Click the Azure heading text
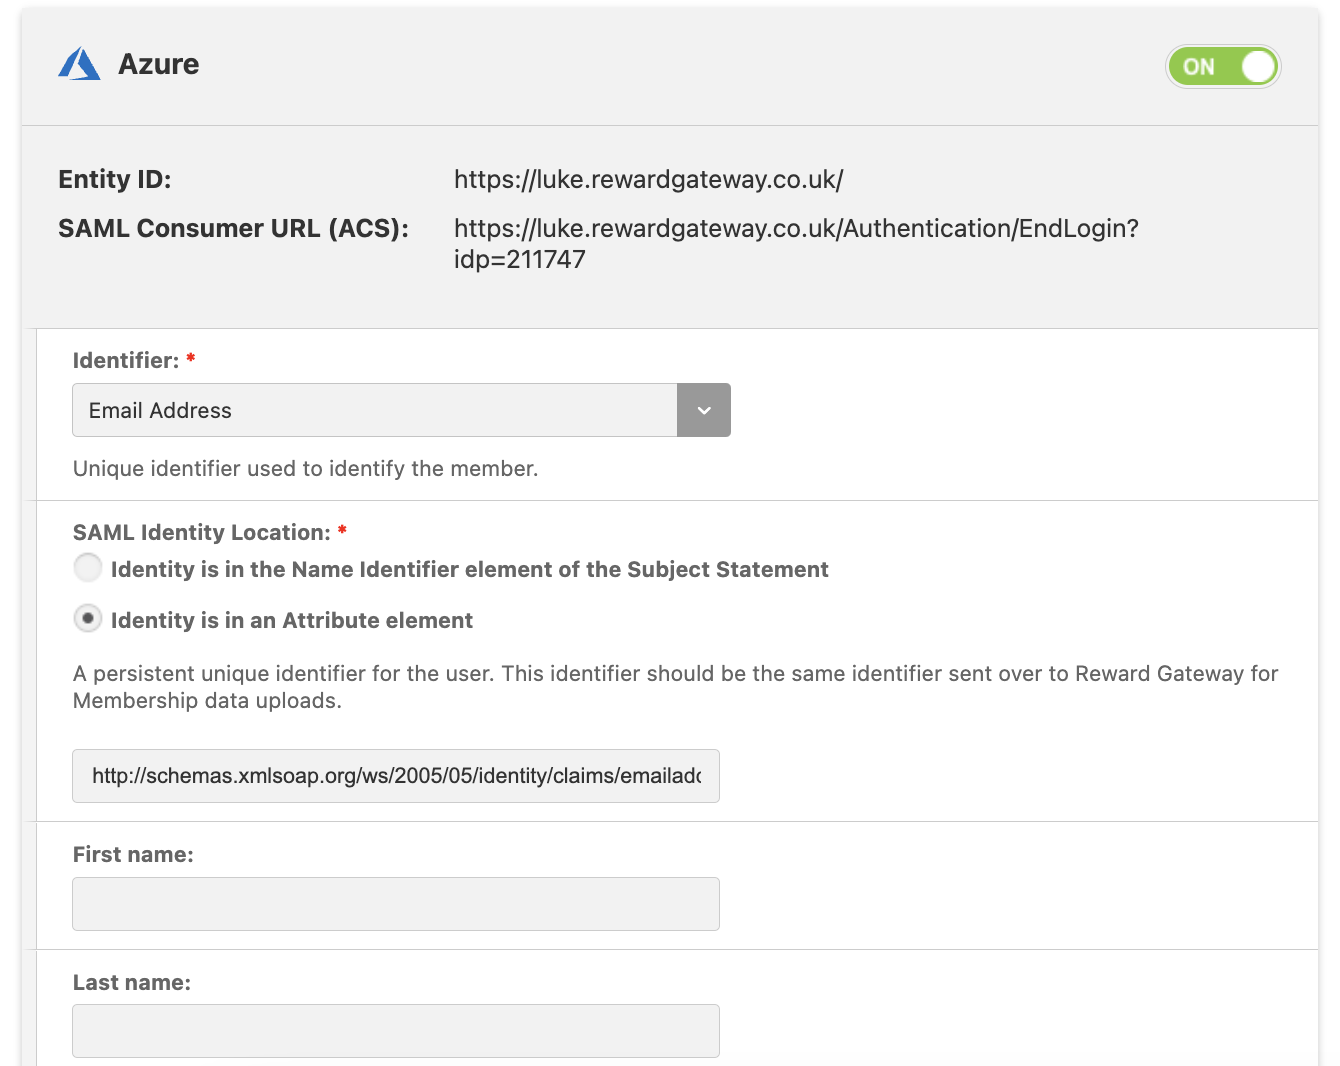The width and height of the screenshot is (1340, 1066). (x=159, y=64)
